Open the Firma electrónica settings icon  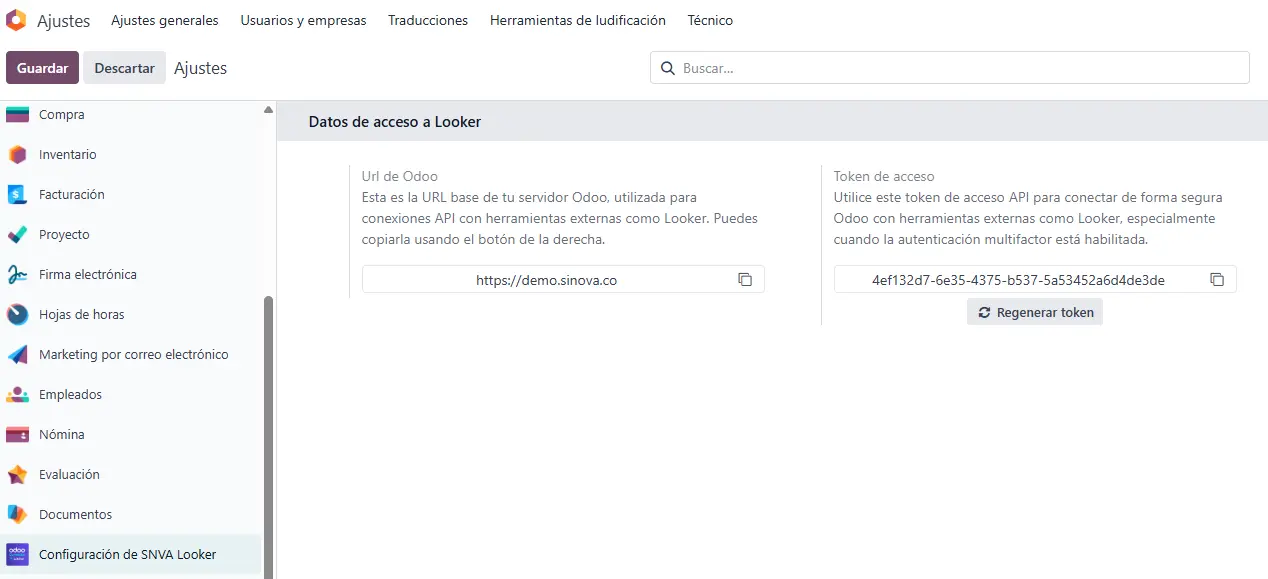pyautogui.click(x=17, y=275)
